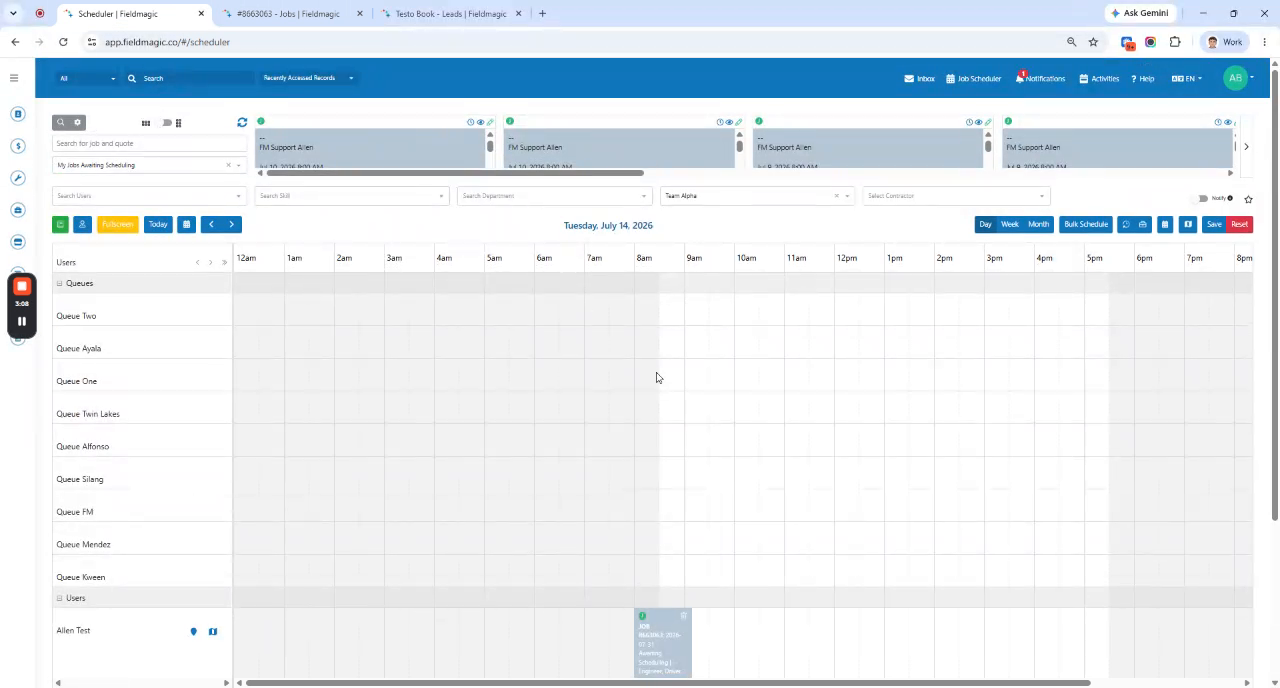The width and height of the screenshot is (1280, 688).
Task: Click the search magnifier in job panel
Action: click(61, 122)
